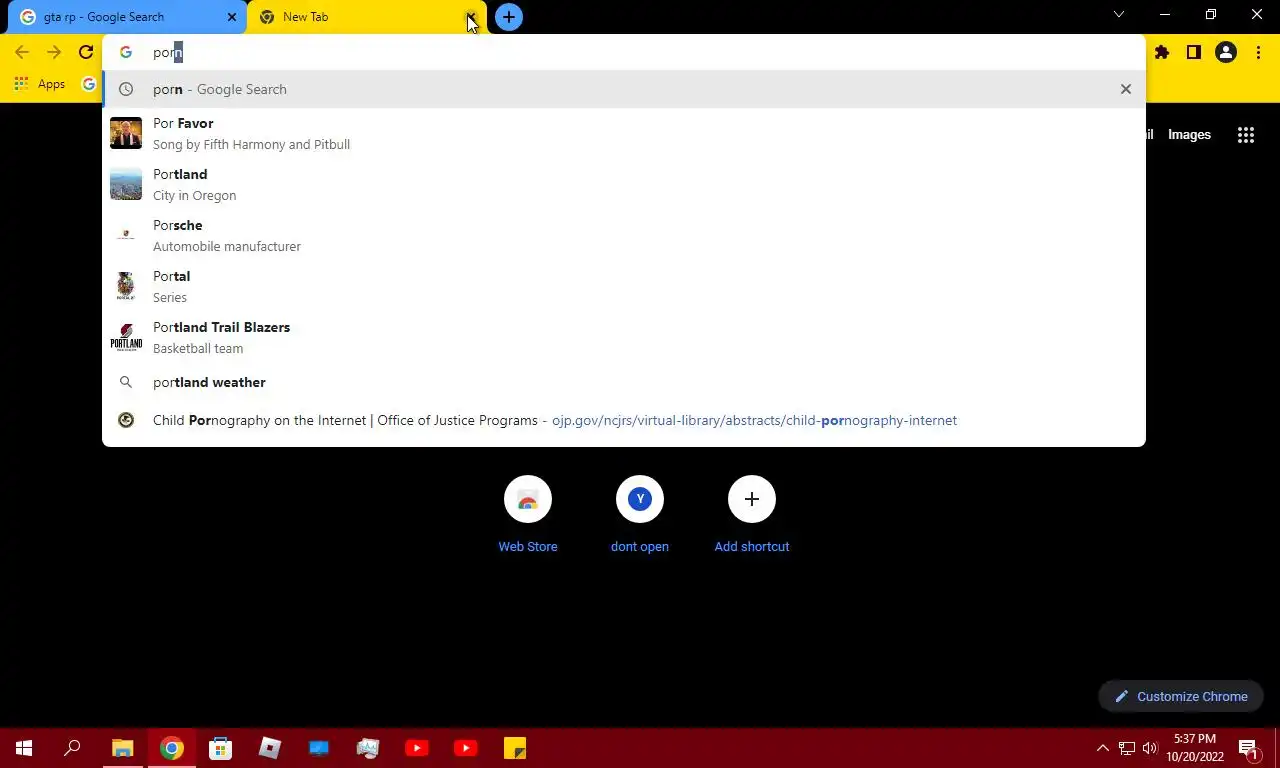
Task: Open the Google bookmark in bookmarks bar
Action: pos(88,84)
